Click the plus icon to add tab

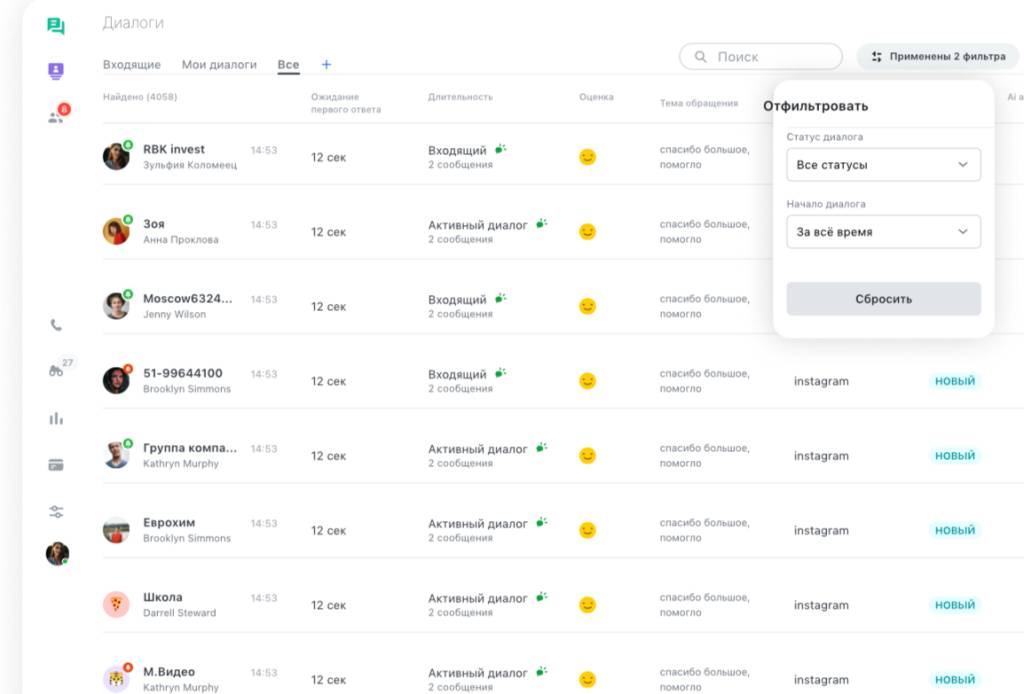(326, 65)
